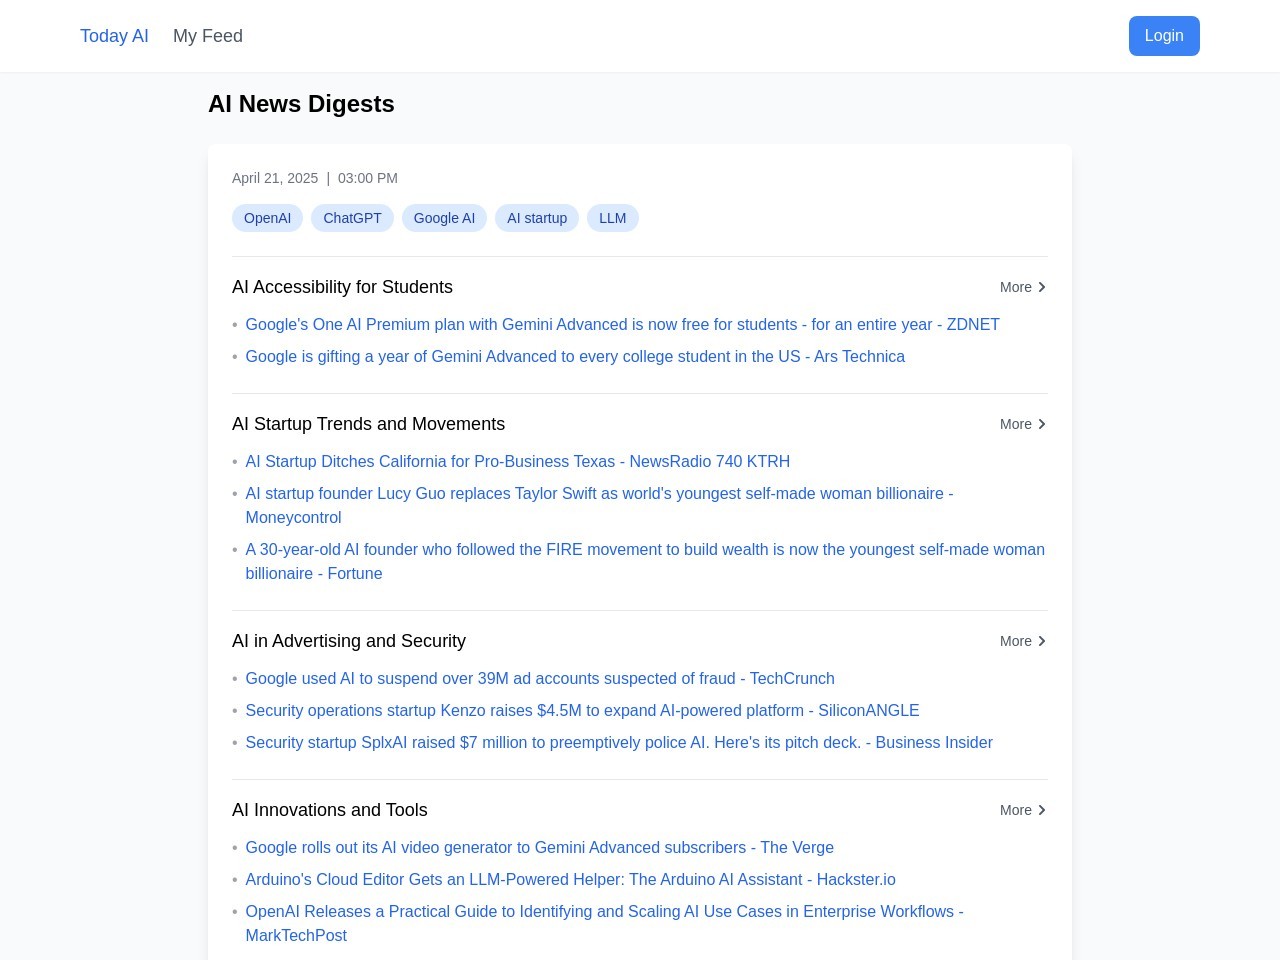Click More for AI Startup Trends and Movements
The width and height of the screenshot is (1280, 960).
pos(1023,424)
